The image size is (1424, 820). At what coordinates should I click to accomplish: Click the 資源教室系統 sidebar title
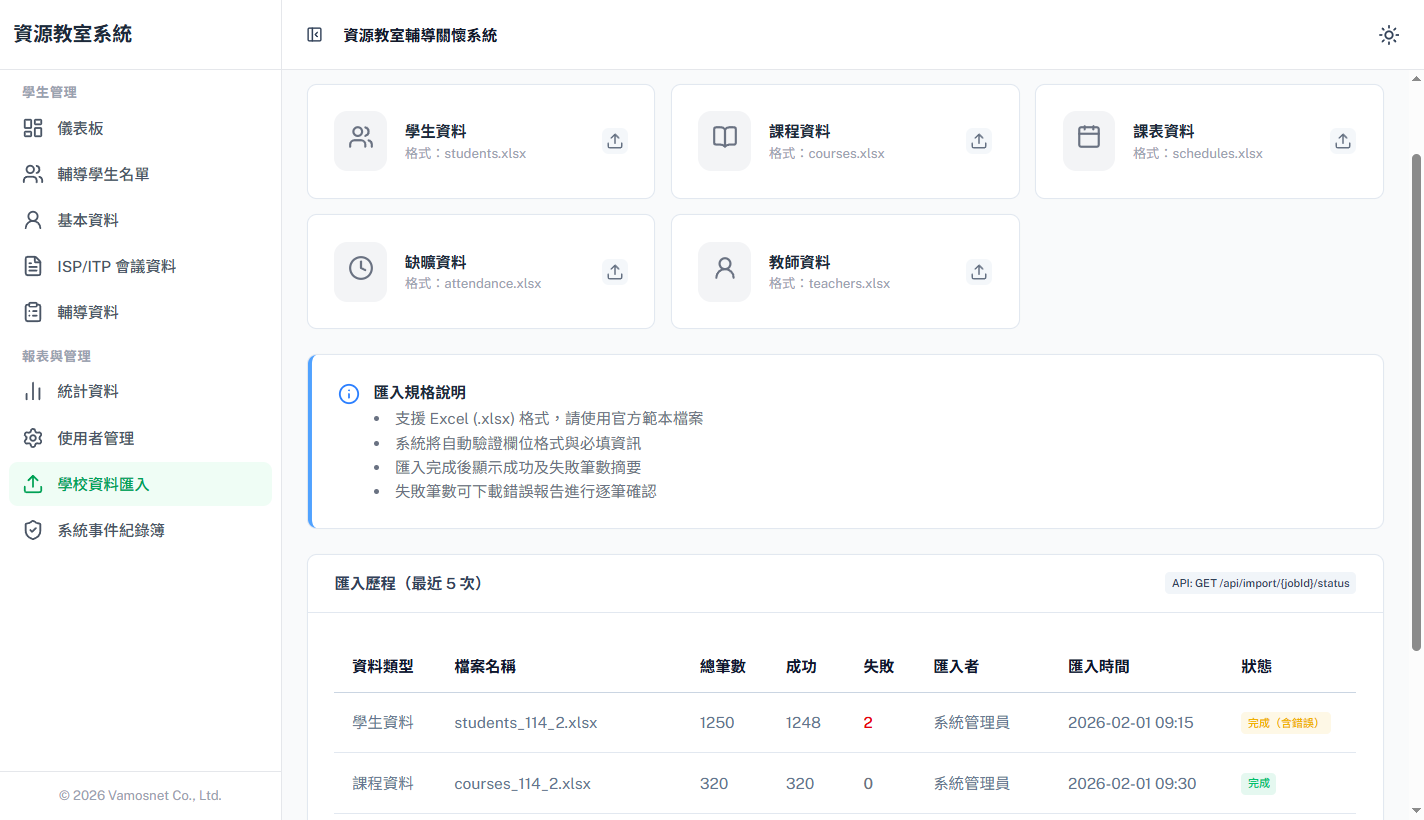coord(73,34)
